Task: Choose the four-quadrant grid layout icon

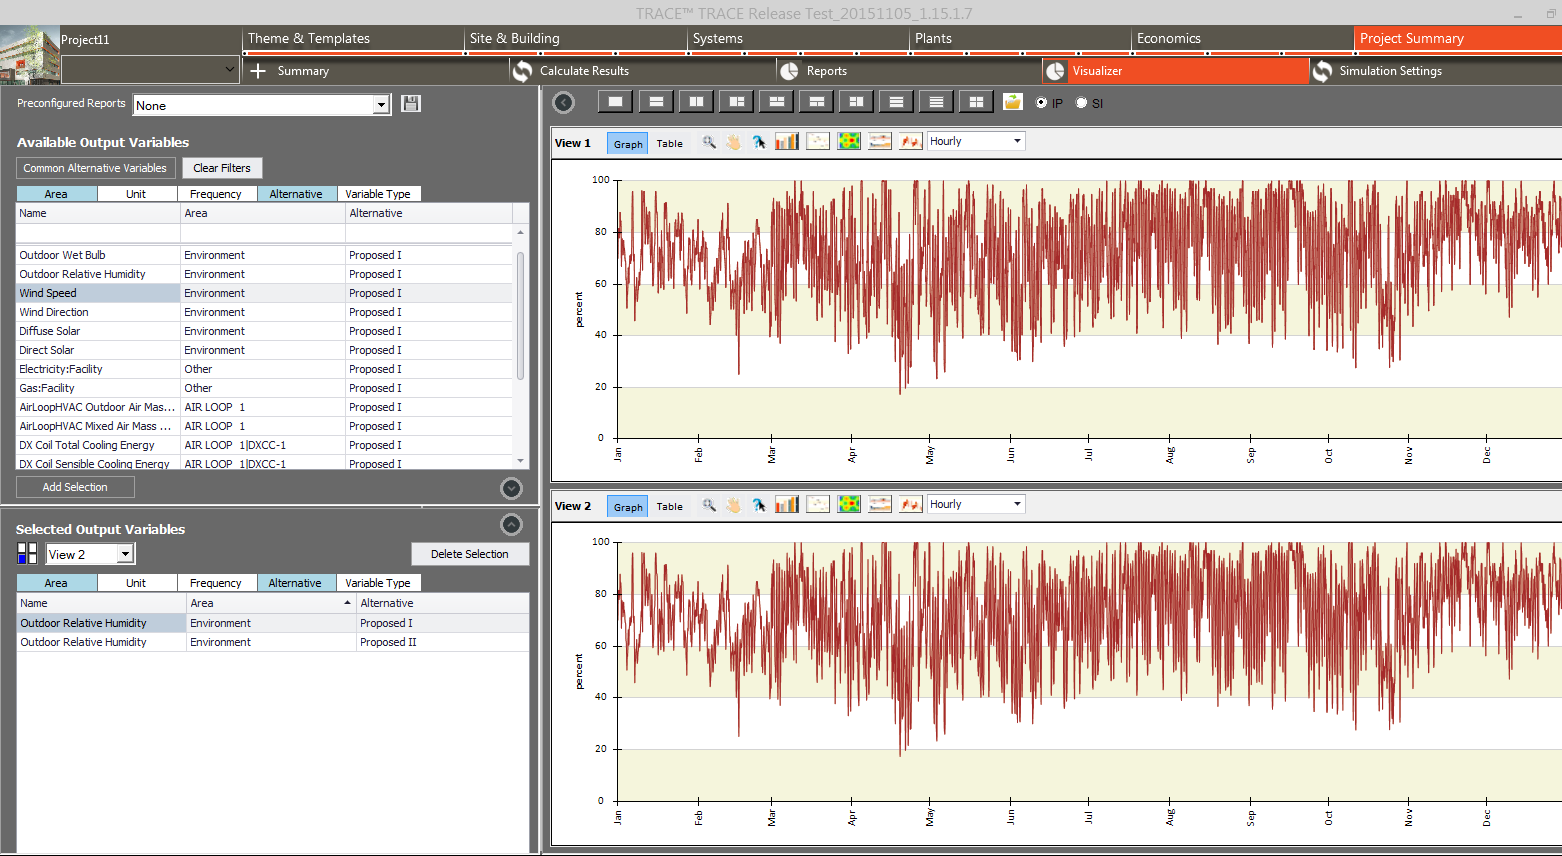Action: [976, 102]
